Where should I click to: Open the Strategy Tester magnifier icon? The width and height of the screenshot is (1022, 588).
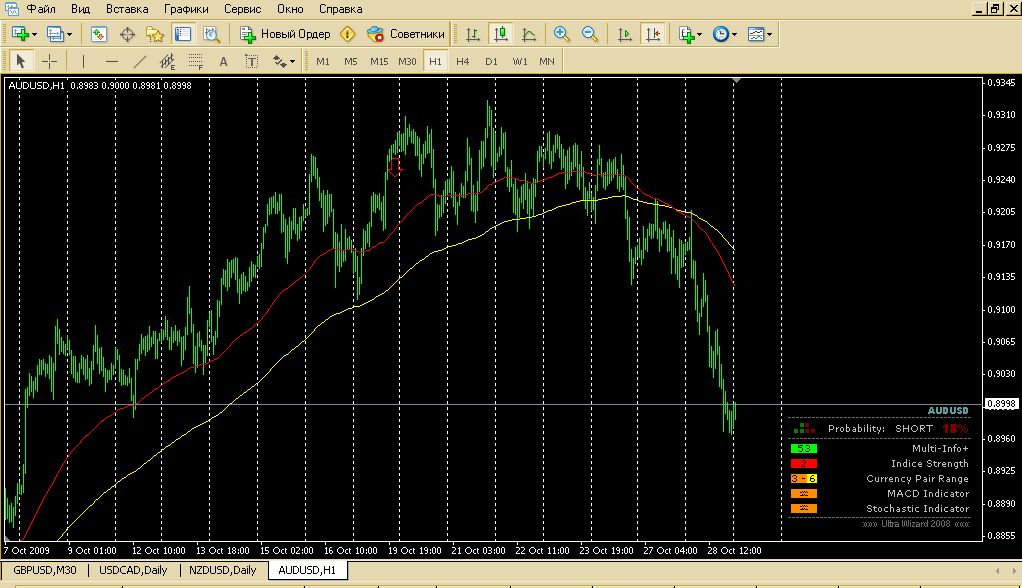click(212, 34)
